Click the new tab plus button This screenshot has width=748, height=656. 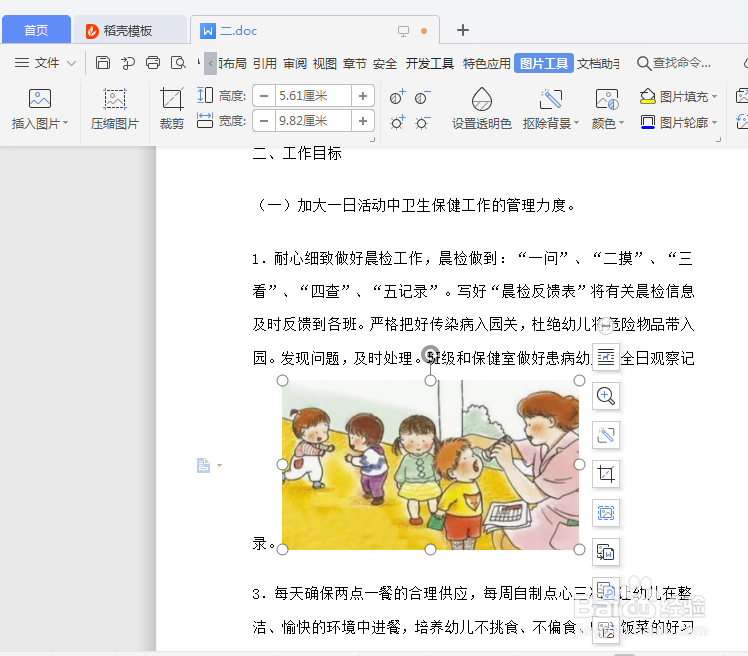(463, 30)
